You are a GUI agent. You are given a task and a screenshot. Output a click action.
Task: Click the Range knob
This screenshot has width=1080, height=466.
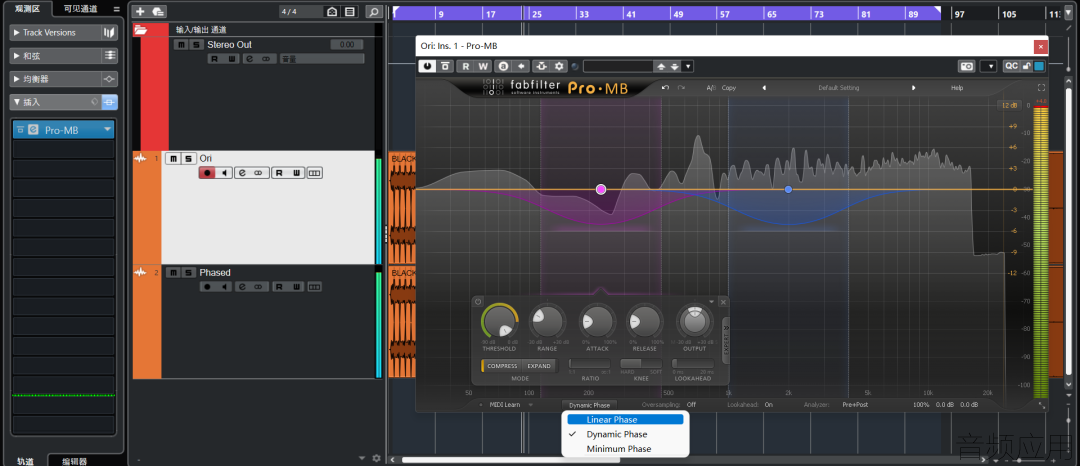coord(548,322)
